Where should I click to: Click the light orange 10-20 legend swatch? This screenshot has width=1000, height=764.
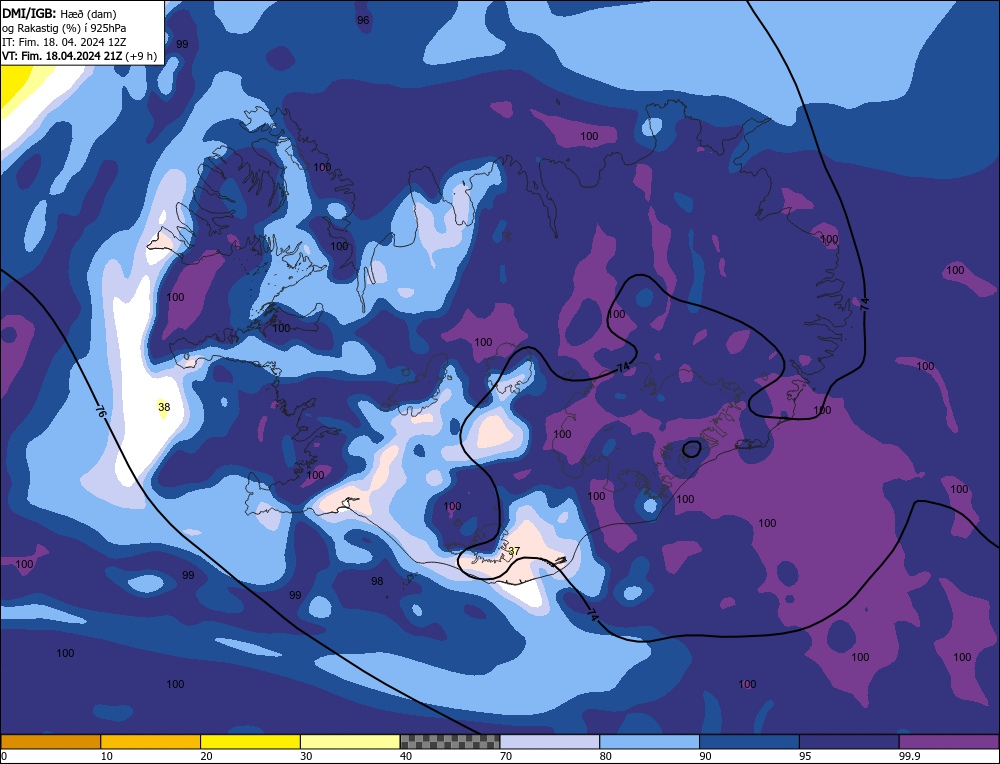click(x=151, y=742)
